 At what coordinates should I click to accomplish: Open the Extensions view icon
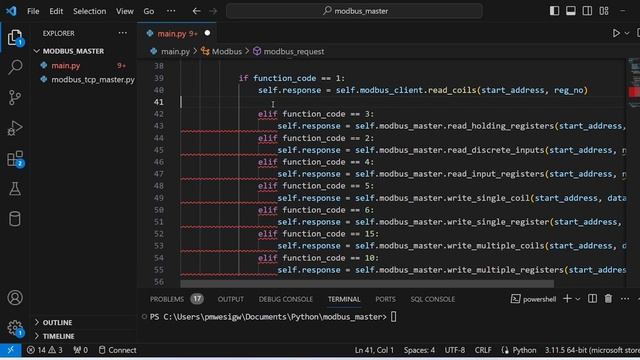click(x=16, y=159)
